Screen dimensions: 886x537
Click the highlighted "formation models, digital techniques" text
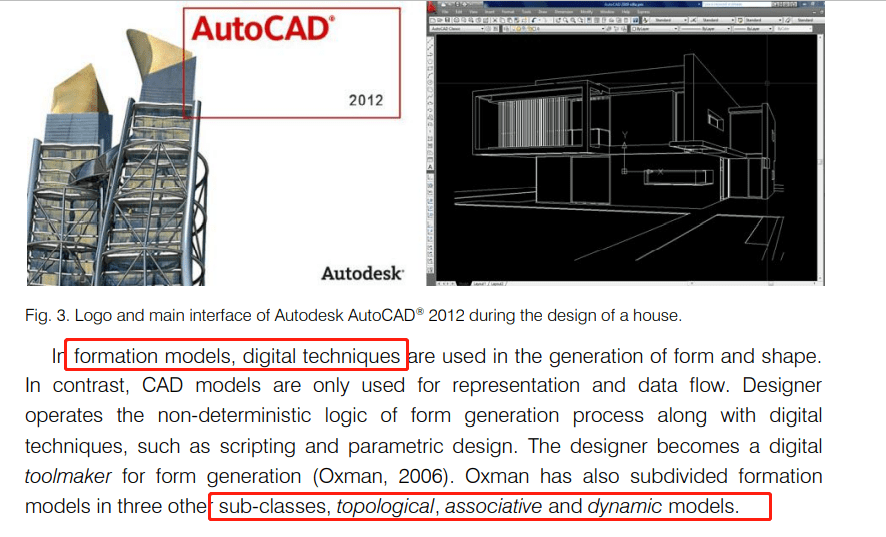237,356
